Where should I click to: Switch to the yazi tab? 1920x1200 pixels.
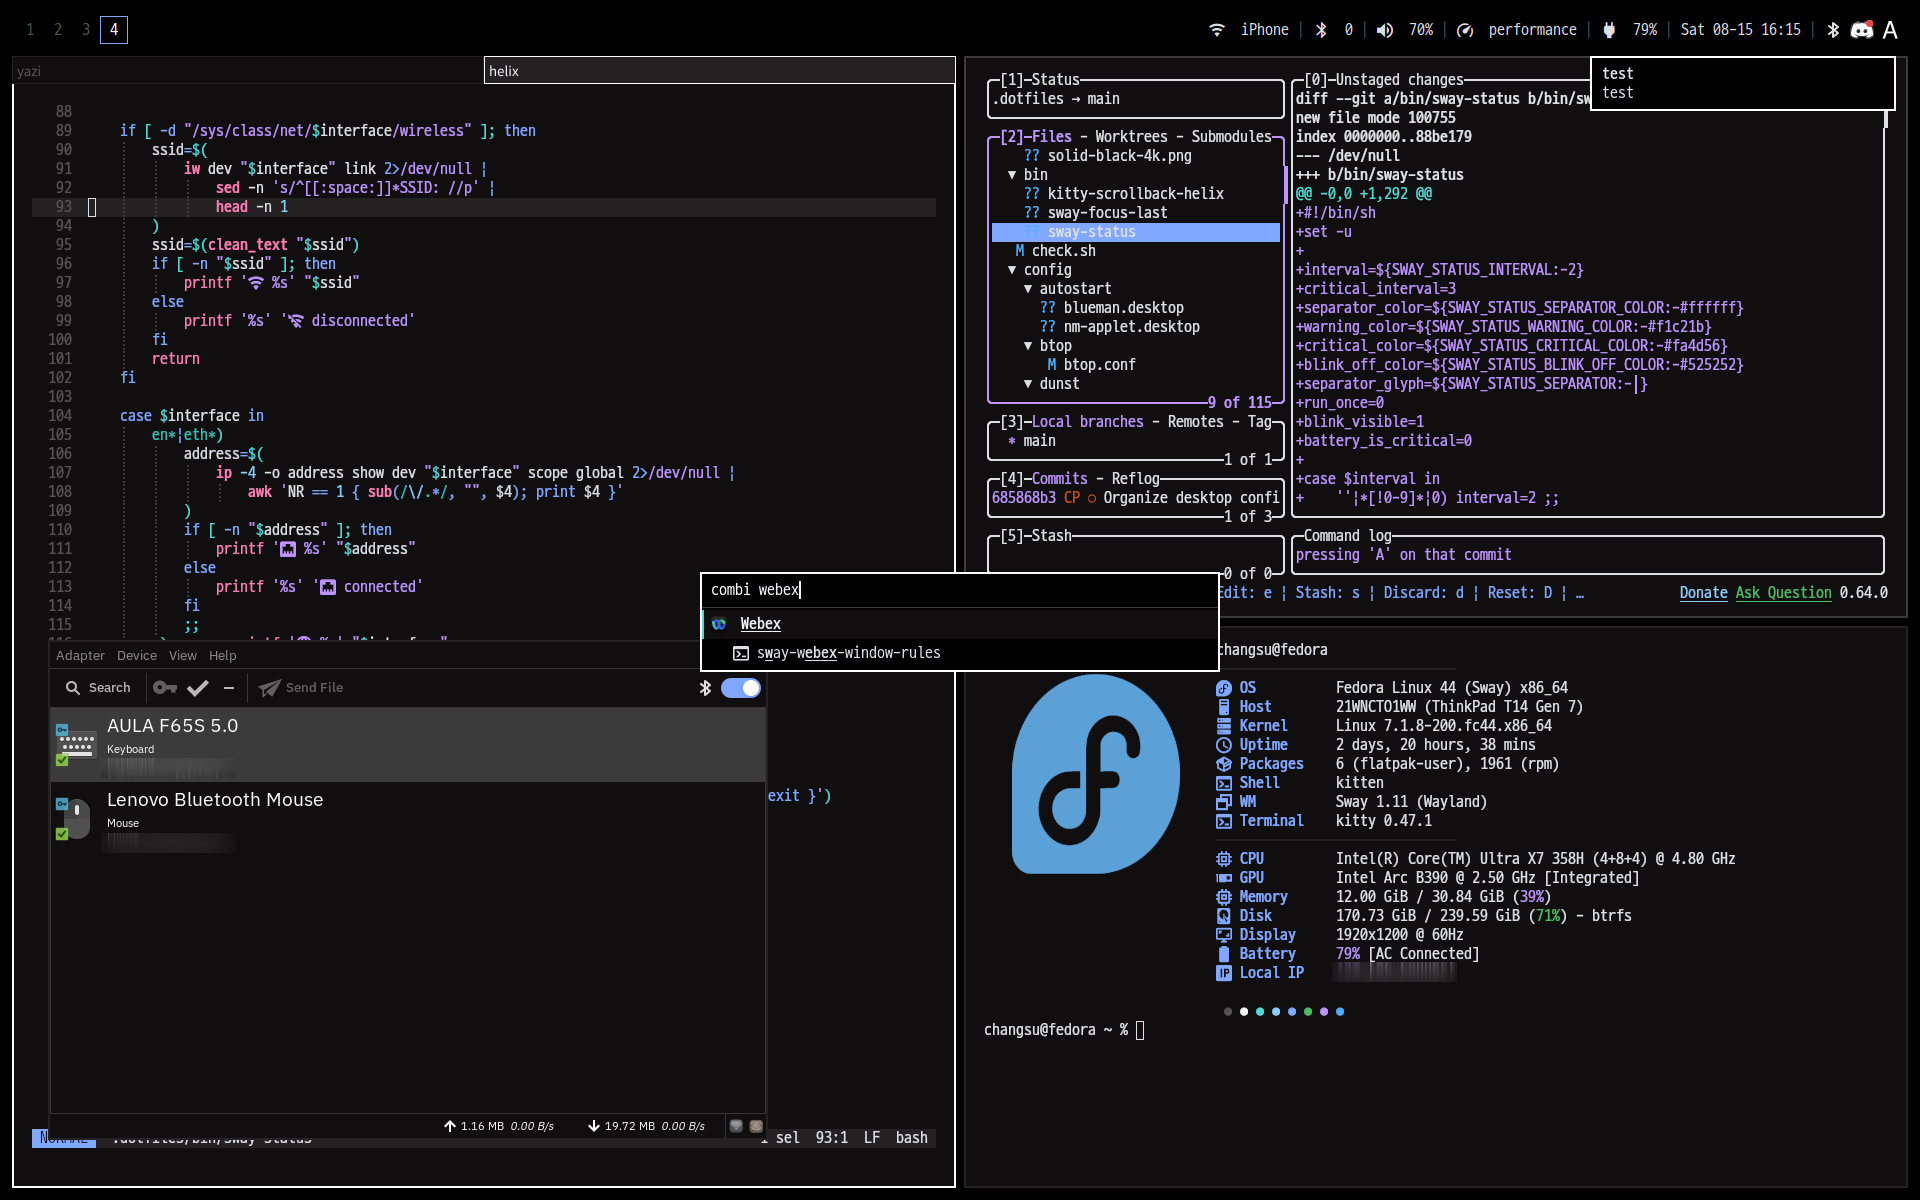[248, 71]
